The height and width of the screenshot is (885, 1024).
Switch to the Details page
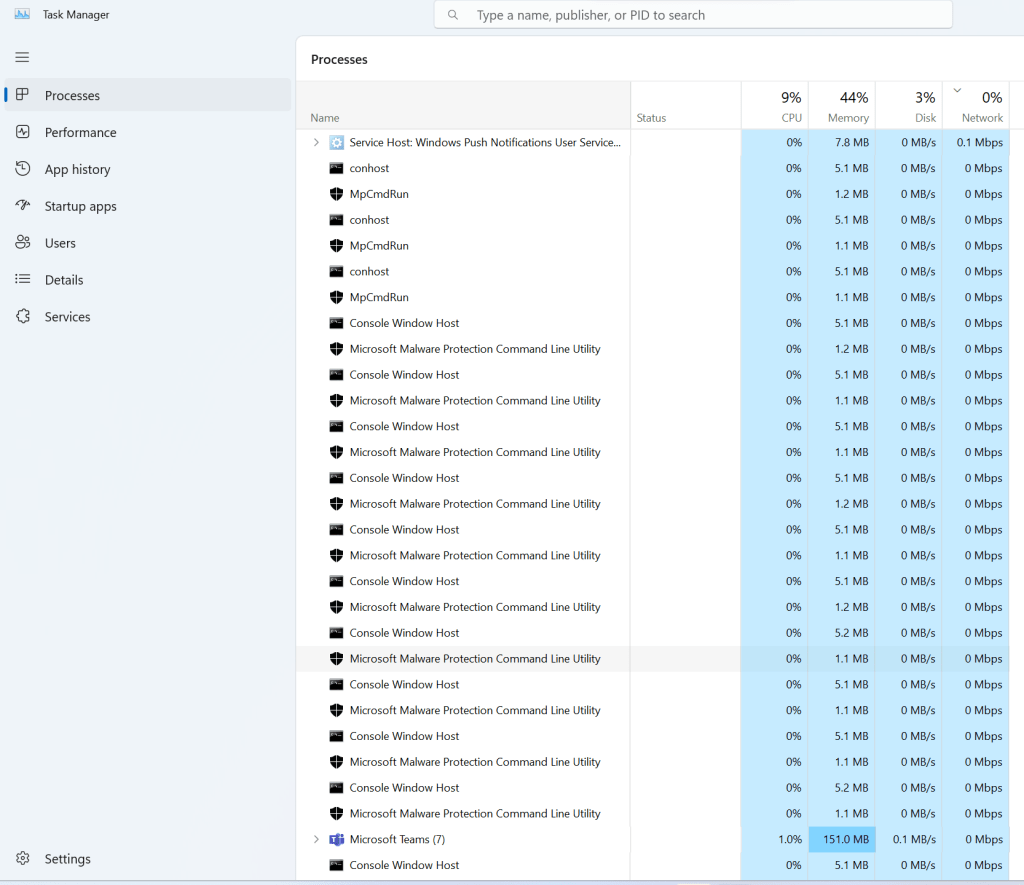[x=64, y=280]
